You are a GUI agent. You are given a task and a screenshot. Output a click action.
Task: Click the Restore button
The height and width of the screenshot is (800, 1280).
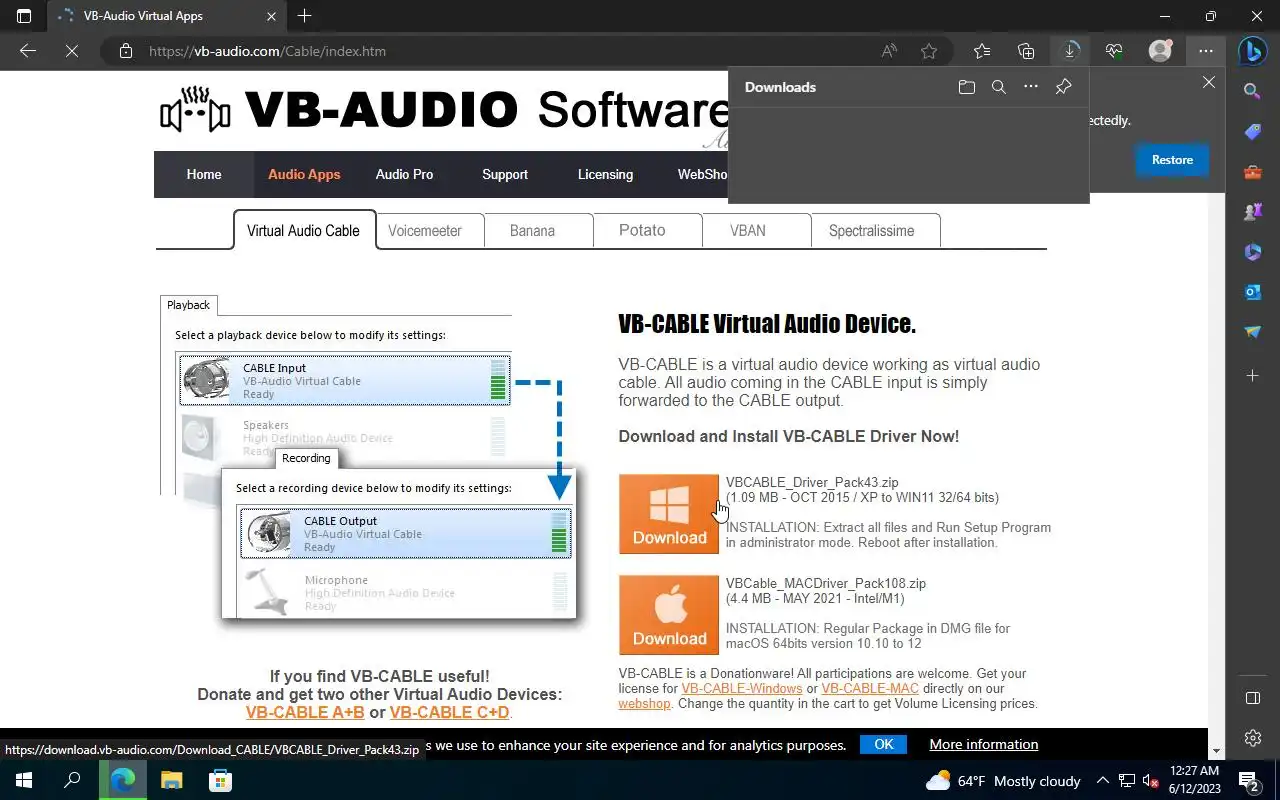coord(1172,160)
